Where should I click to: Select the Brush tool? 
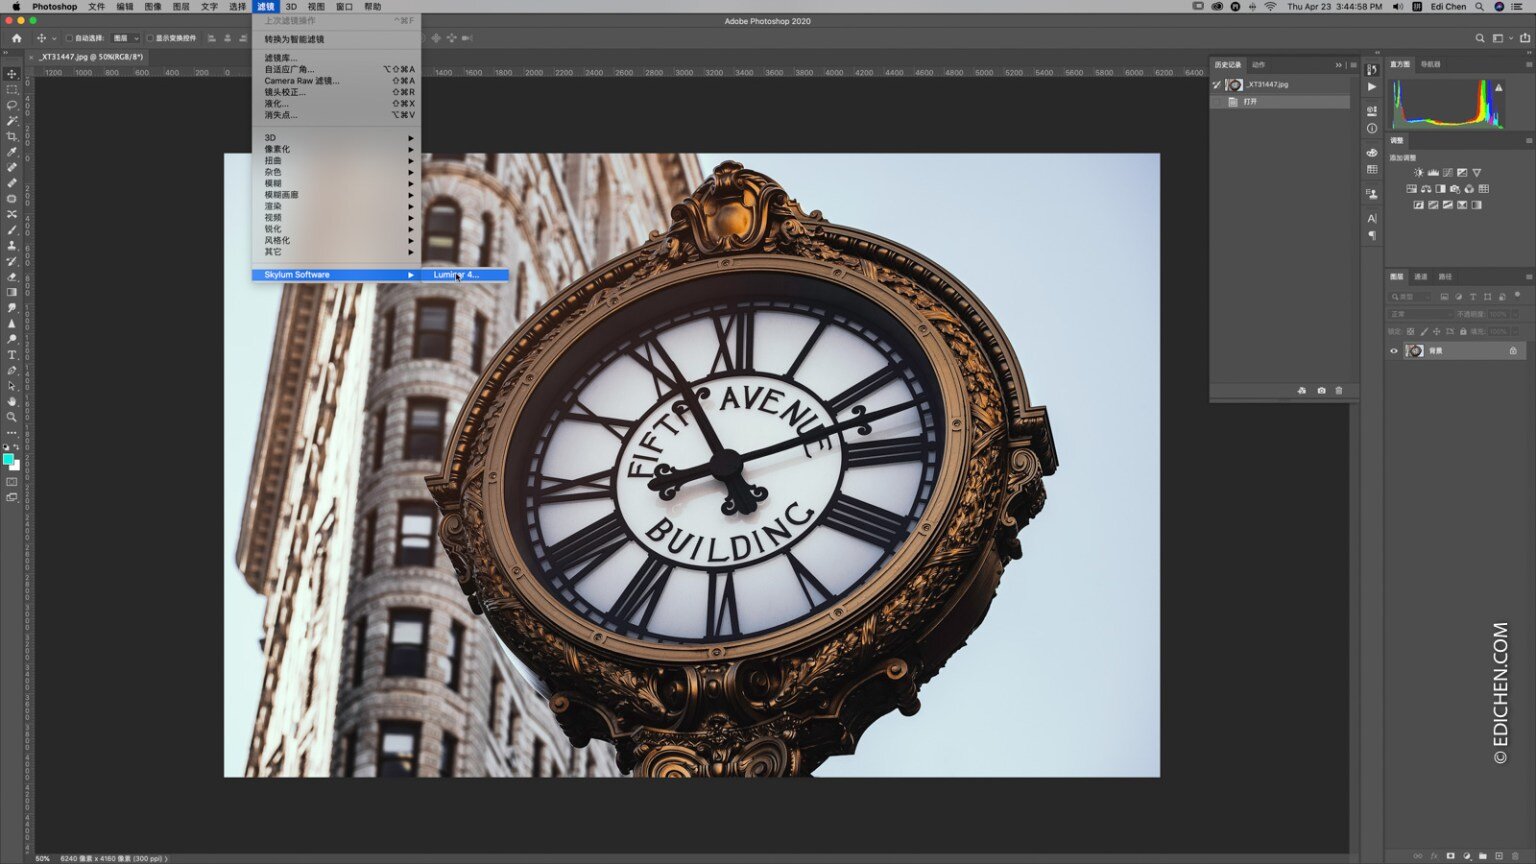point(12,230)
